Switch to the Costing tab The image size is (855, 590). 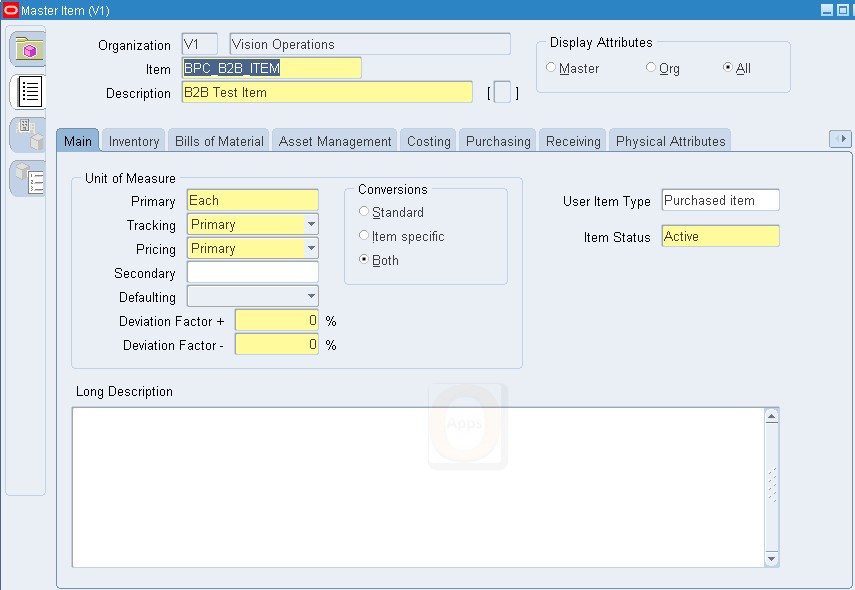point(428,141)
